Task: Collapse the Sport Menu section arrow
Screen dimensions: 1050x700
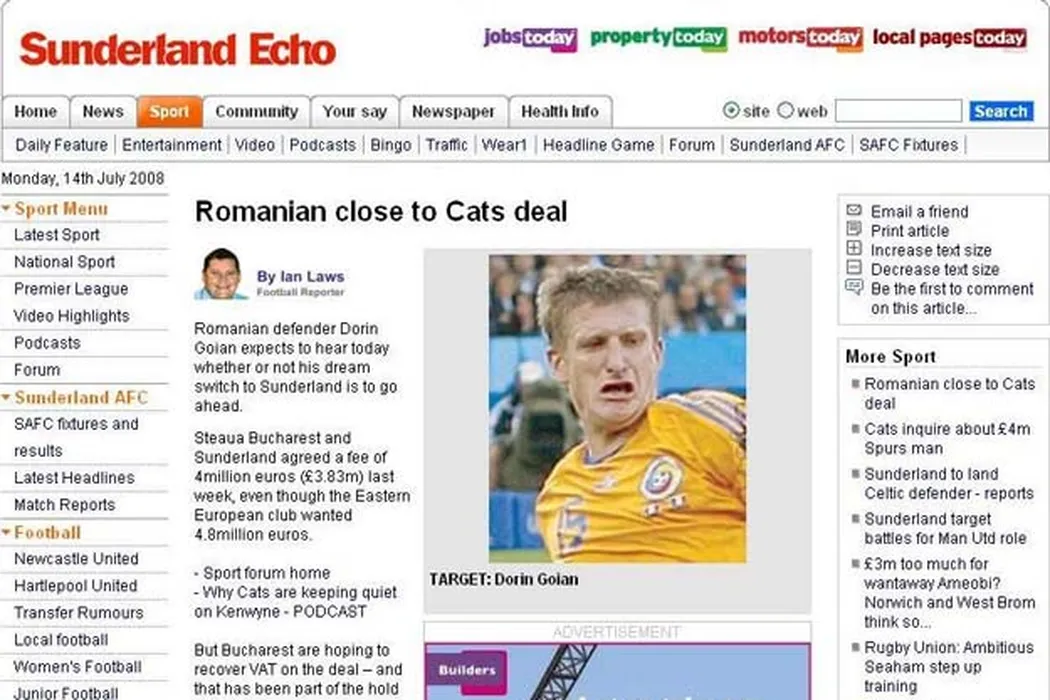Action: [6, 208]
